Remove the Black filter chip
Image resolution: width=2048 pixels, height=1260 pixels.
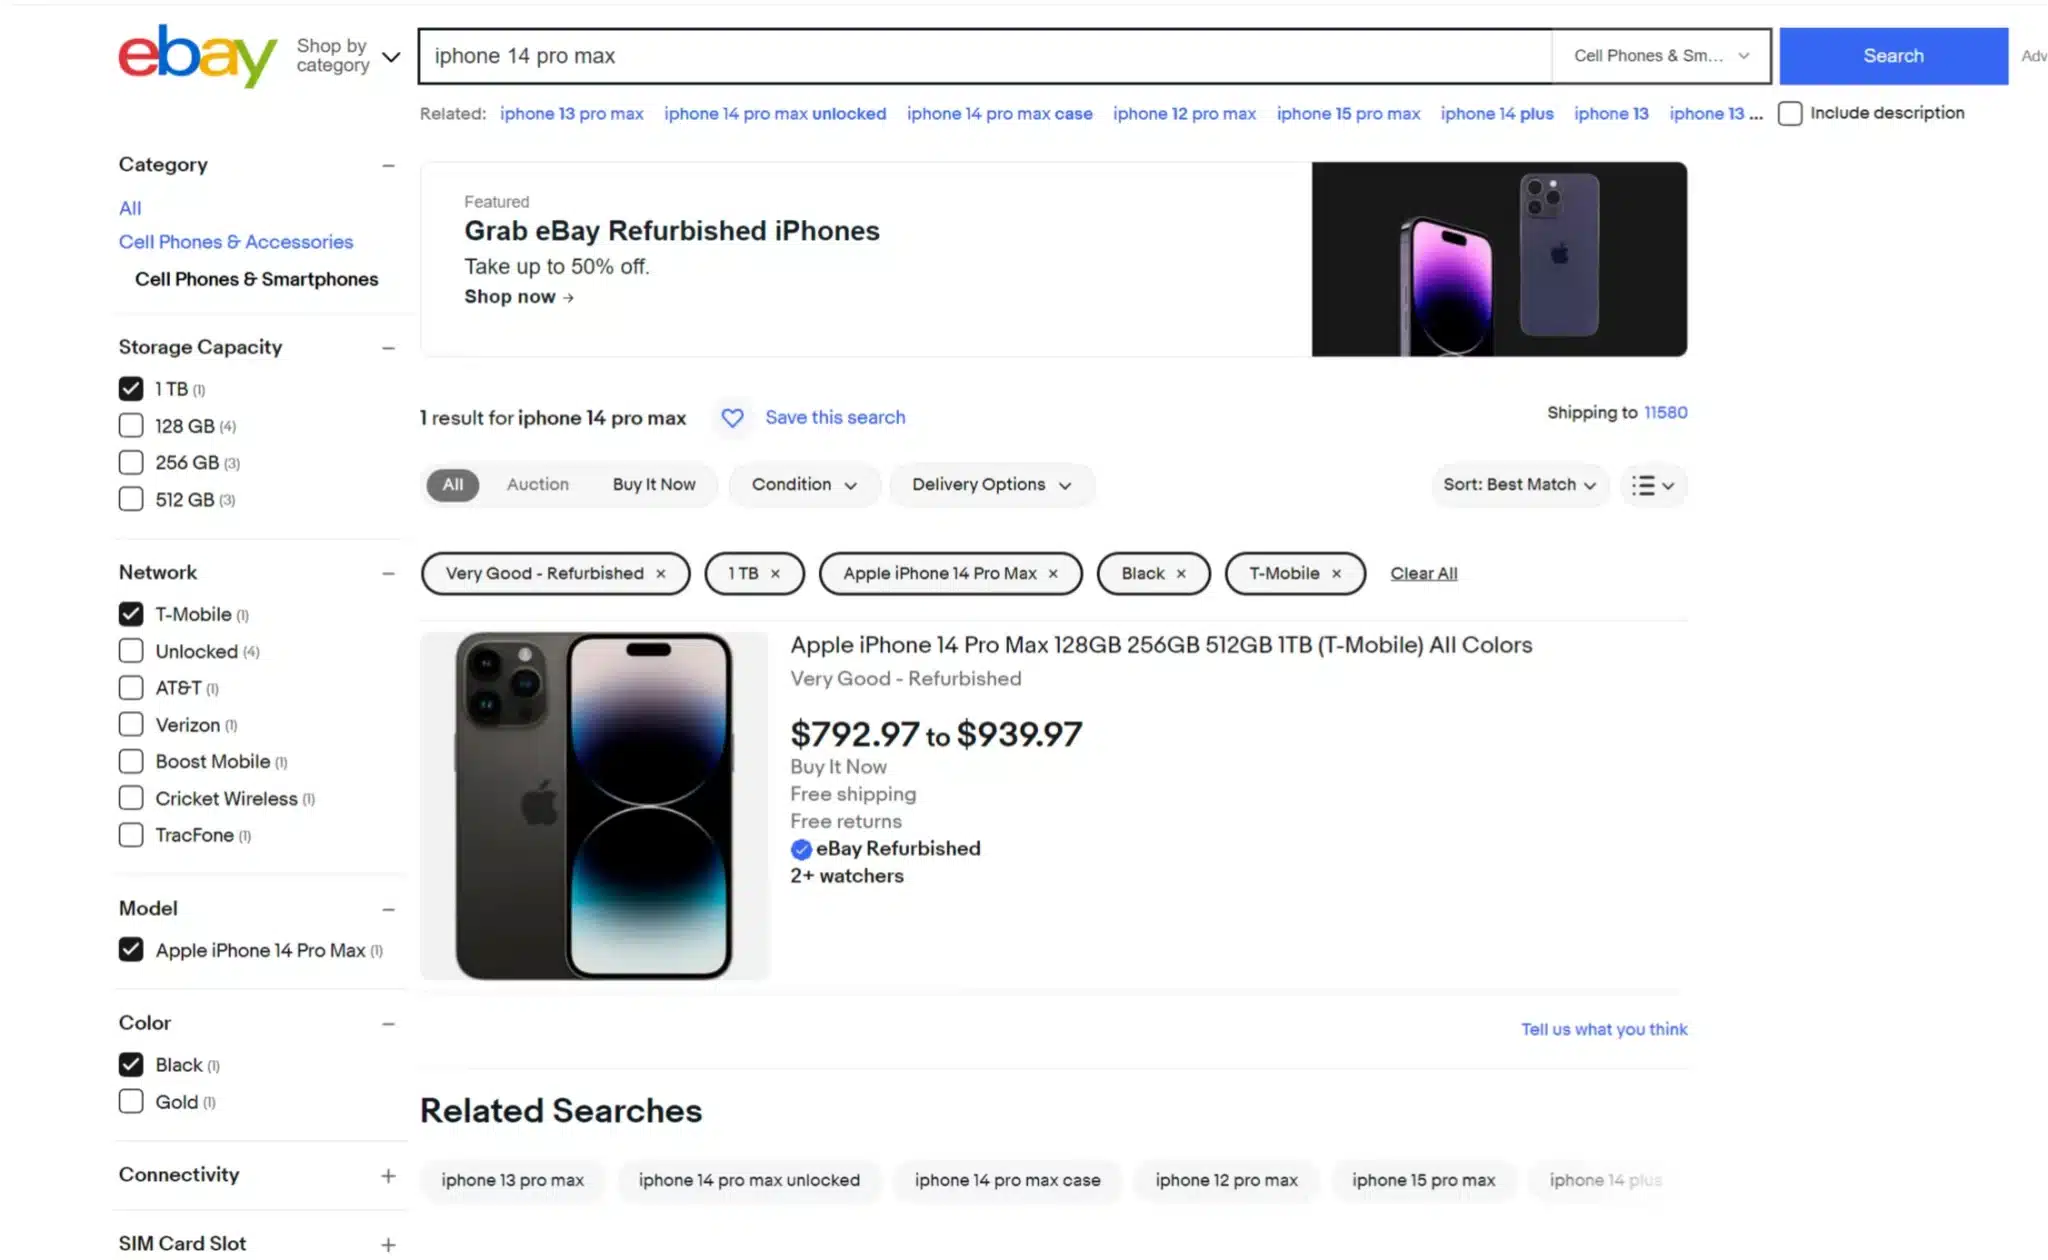(x=1182, y=573)
